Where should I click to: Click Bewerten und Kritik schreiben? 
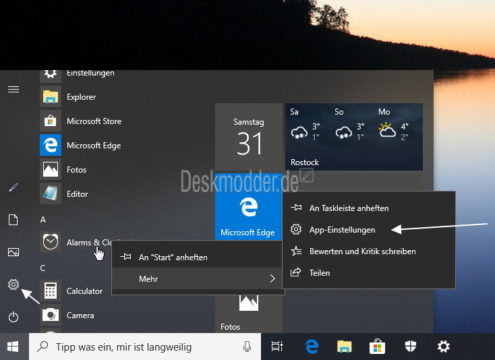(x=369, y=251)
